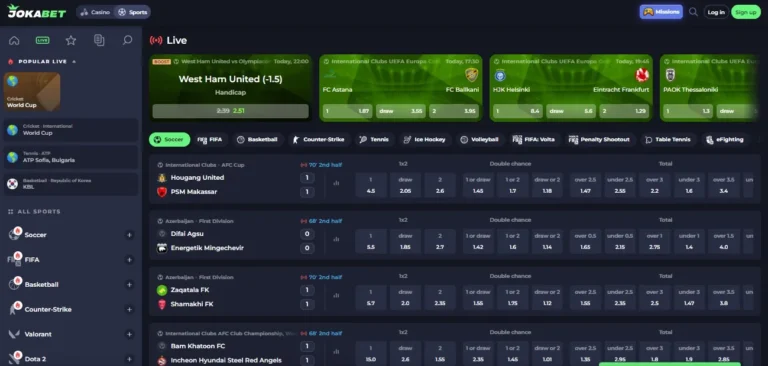This screenshot has height=366, width=768.
Task: Click the Valorant icon in All Sports
Action: pyautogui.click(x=14, y=334)
